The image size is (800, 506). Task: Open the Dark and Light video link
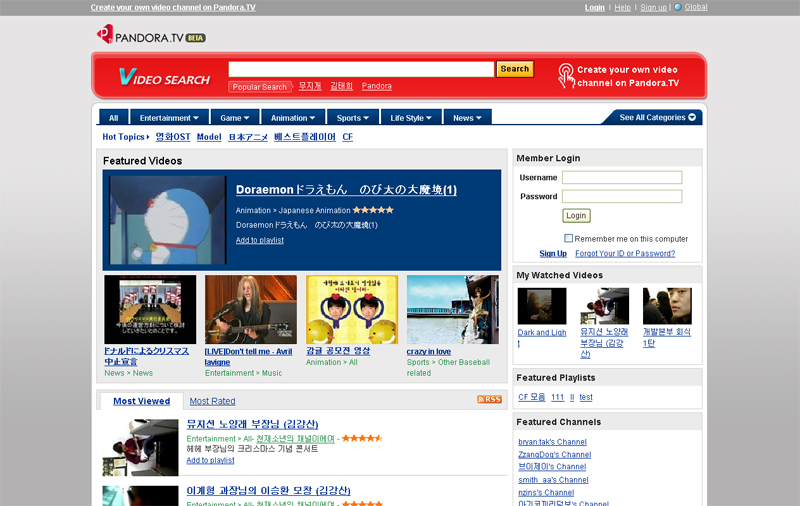pyautogui.click(x=542, y=338)
